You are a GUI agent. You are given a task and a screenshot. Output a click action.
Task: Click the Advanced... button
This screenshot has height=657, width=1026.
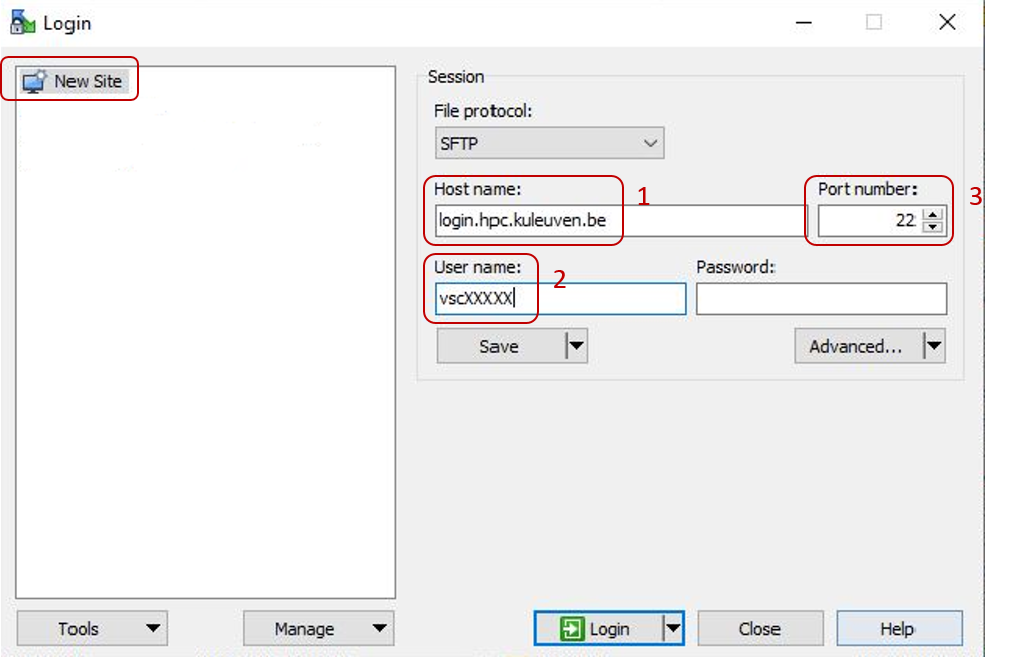click(x=858, y=346)
